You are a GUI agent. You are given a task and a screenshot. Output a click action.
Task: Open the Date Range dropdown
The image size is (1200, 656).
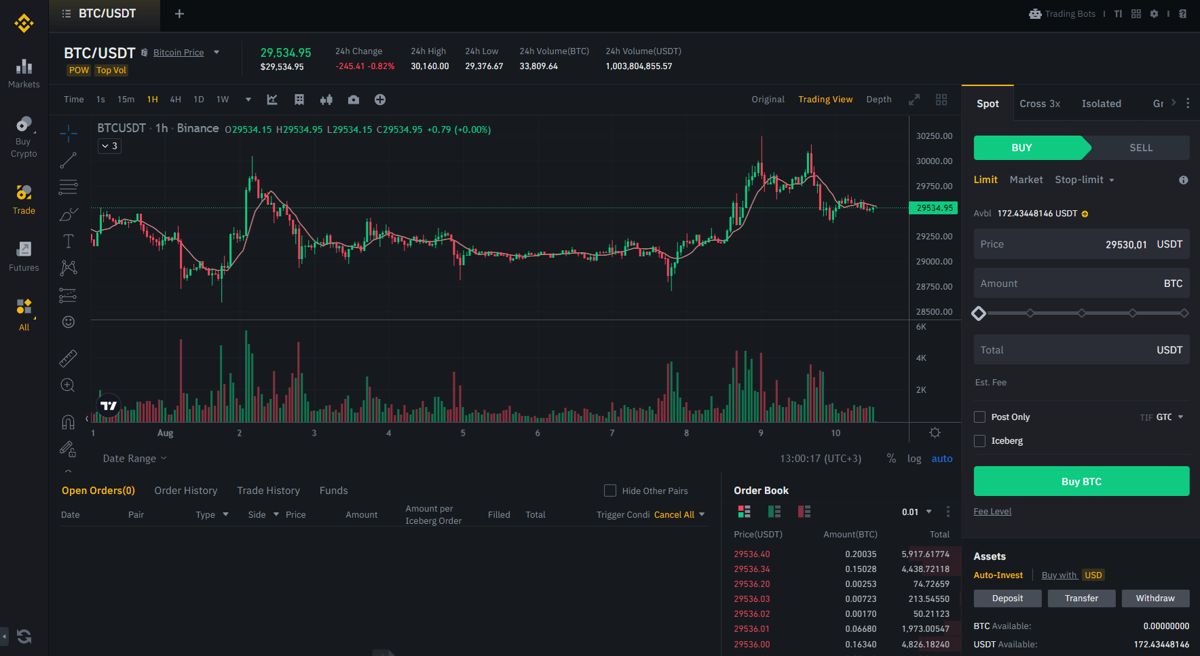135,458
